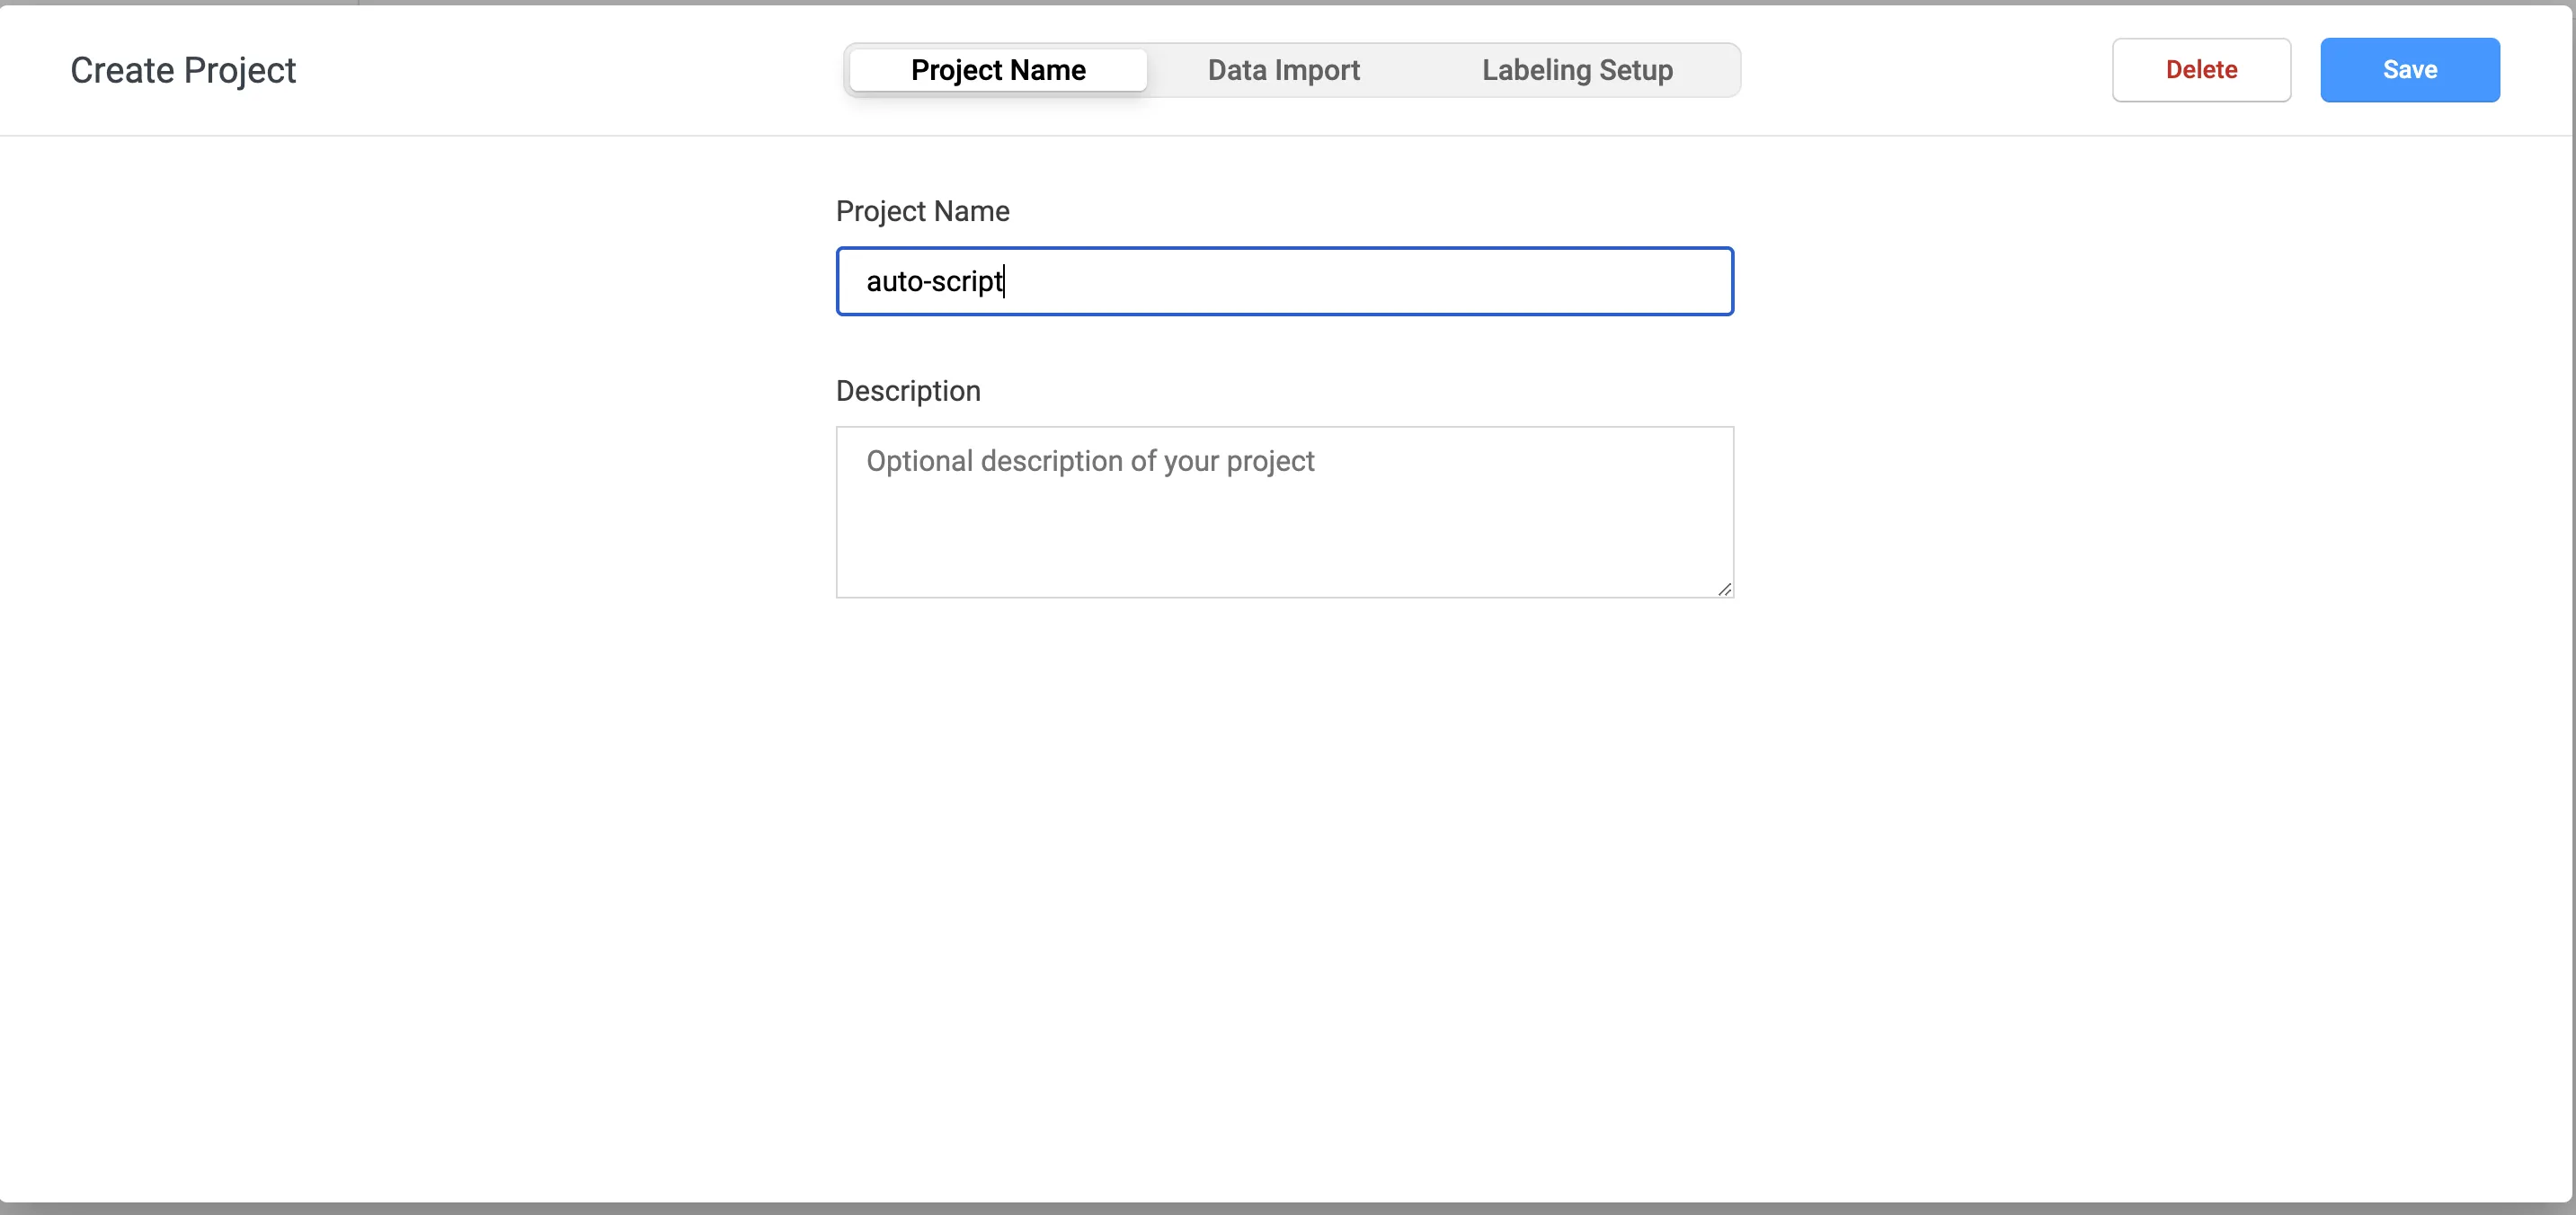The width and height of the screenshot is (2576, 1215).
Task: Jump to the Labeling Setup step
Action: [1577, 70]
